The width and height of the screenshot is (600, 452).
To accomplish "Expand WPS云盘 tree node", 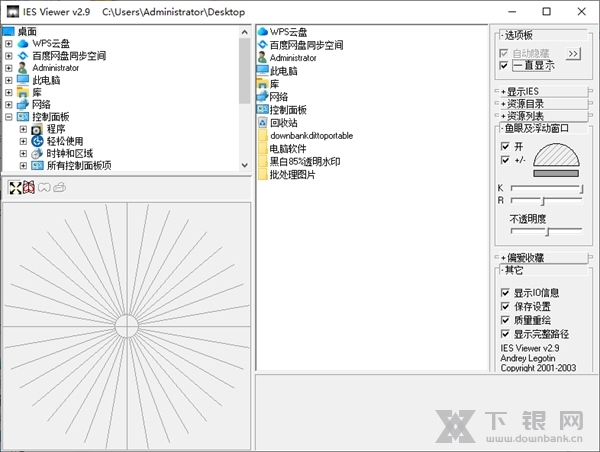I will [x=8, y=44].
